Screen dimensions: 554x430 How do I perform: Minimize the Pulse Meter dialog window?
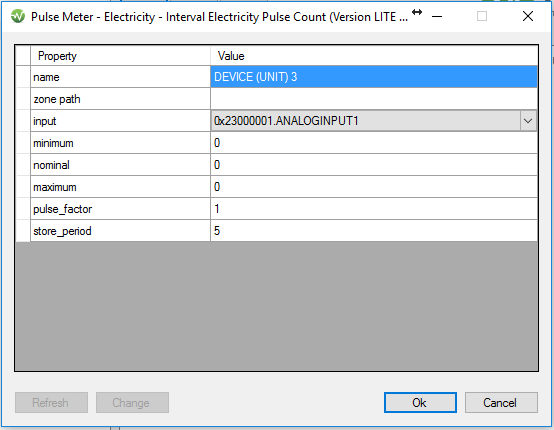437,16
